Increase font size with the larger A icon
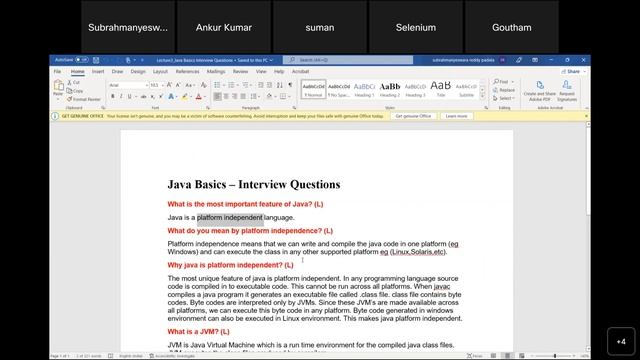The image size is (640, 360). [x=169, y=85]
